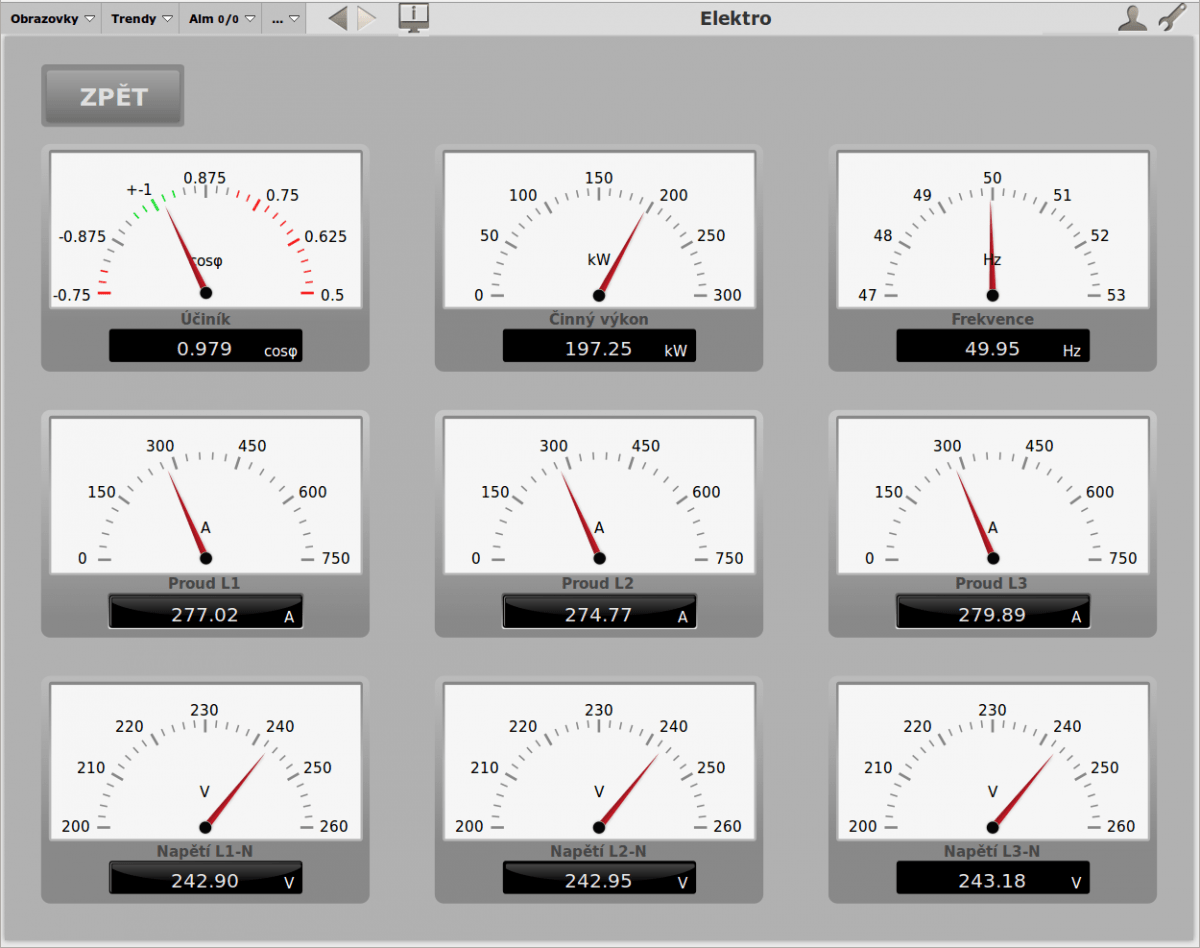The height and width of the screenshot is (948, 1200).
Task: Click the Proud L2 ammeter gauge
Action: coord(599,495)
